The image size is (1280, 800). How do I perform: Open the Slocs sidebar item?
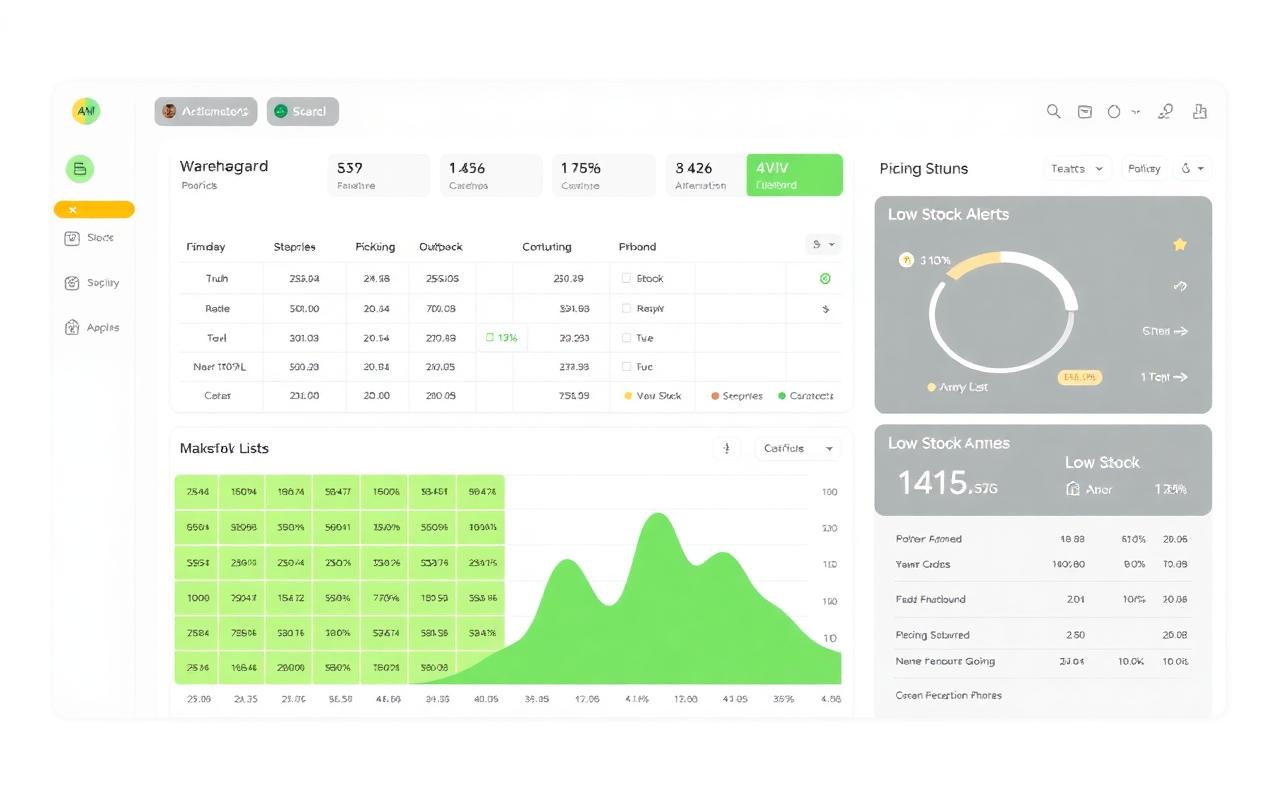pos(90,238)
